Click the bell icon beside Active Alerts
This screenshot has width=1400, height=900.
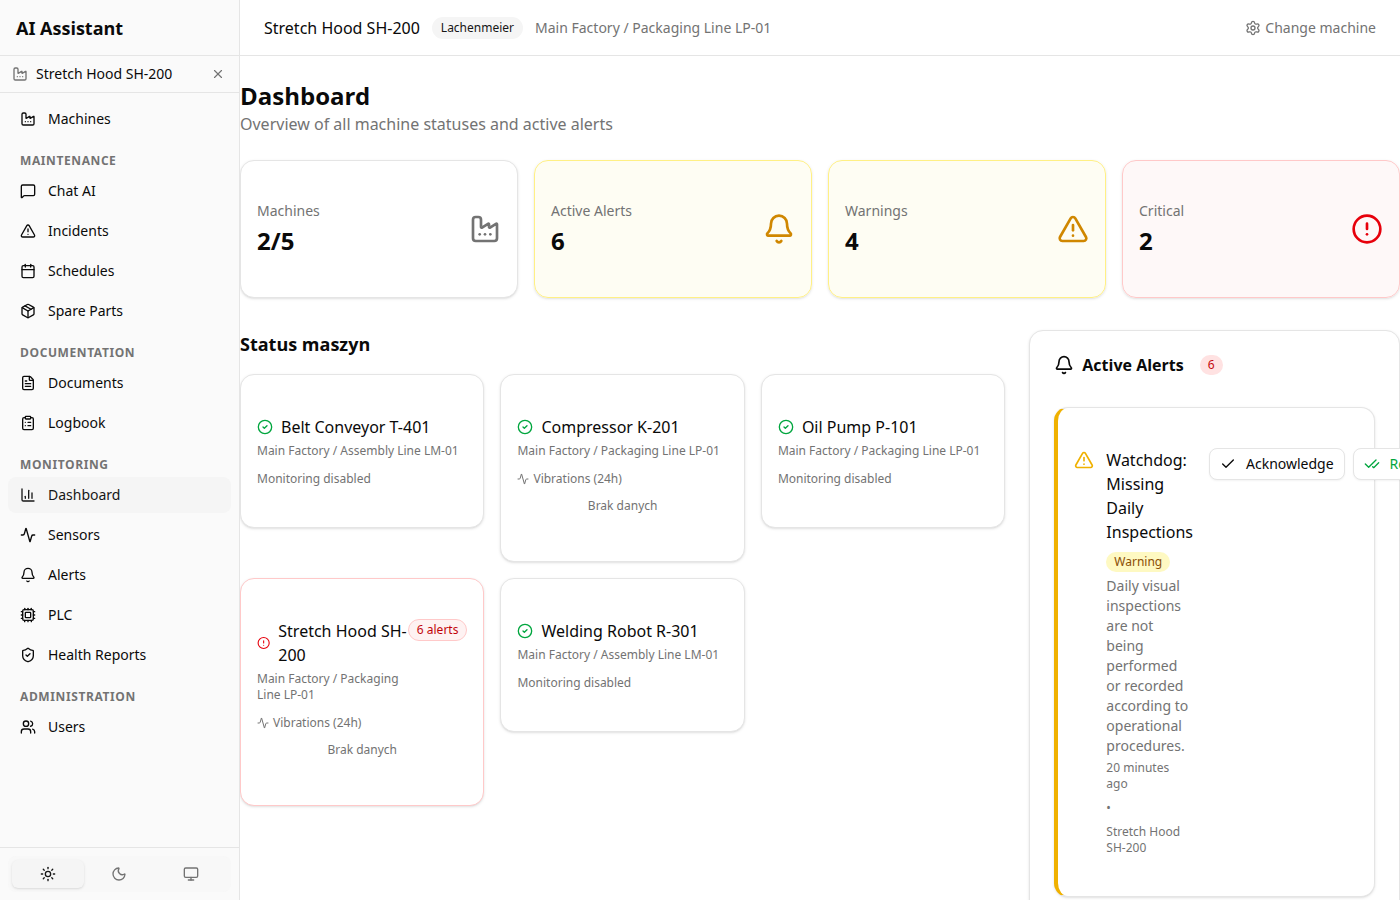[x=1063, y=364]
